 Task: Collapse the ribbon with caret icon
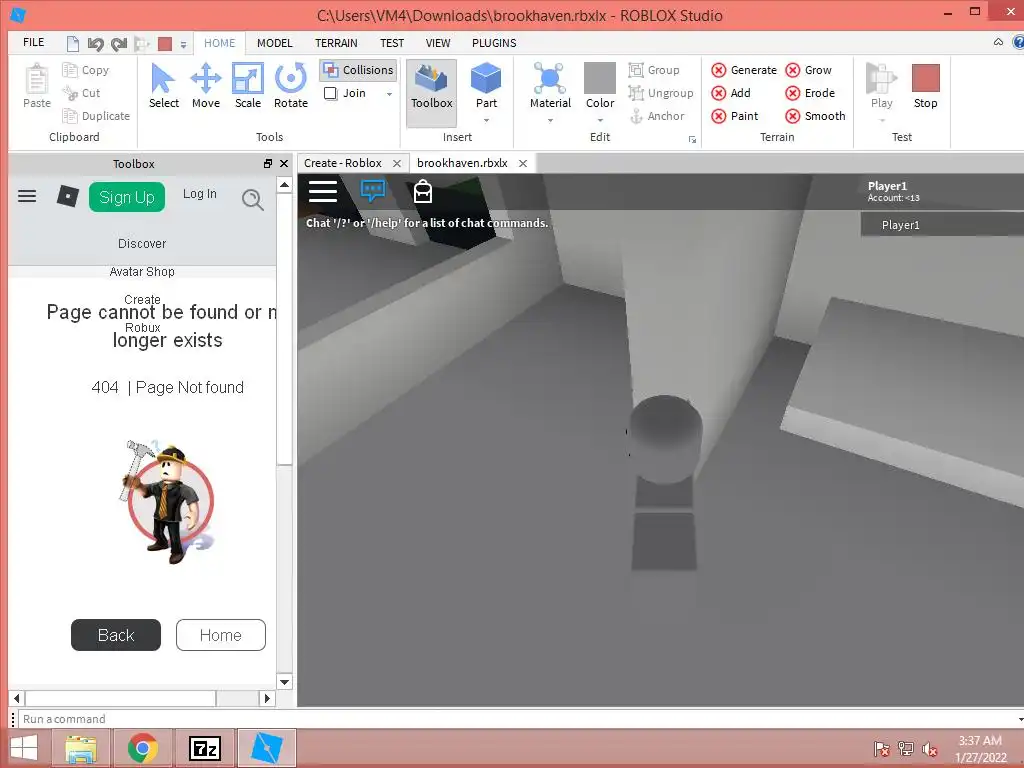click(x=998, y=42)
